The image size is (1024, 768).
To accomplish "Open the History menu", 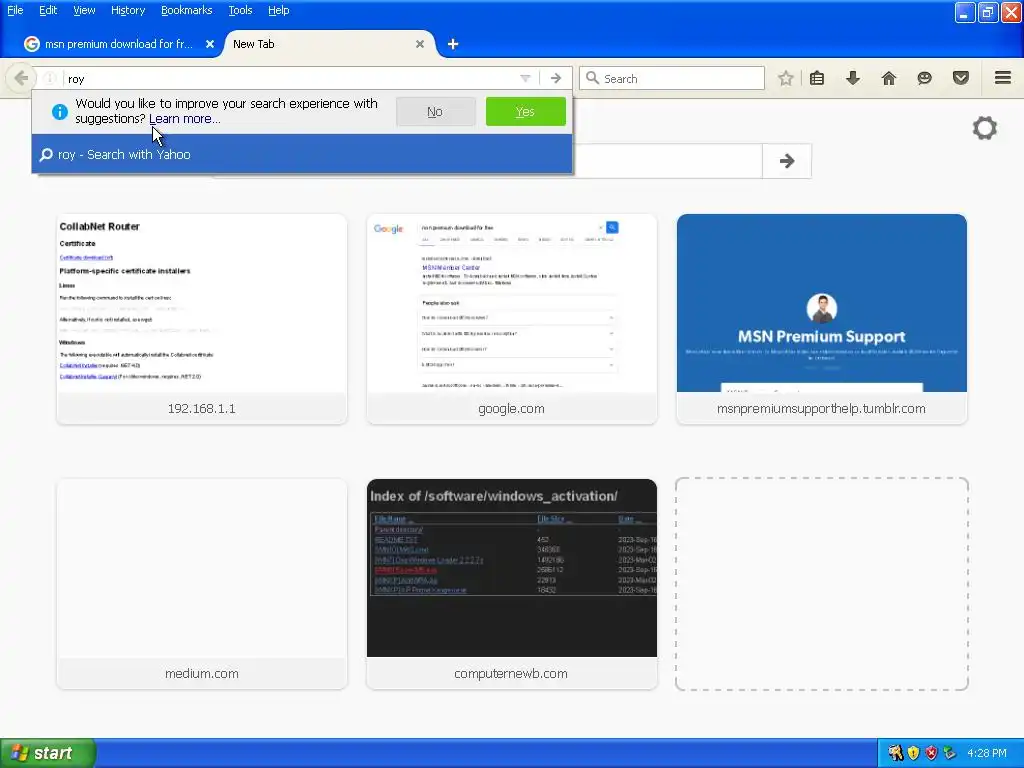I will click(x=128, y=10).
